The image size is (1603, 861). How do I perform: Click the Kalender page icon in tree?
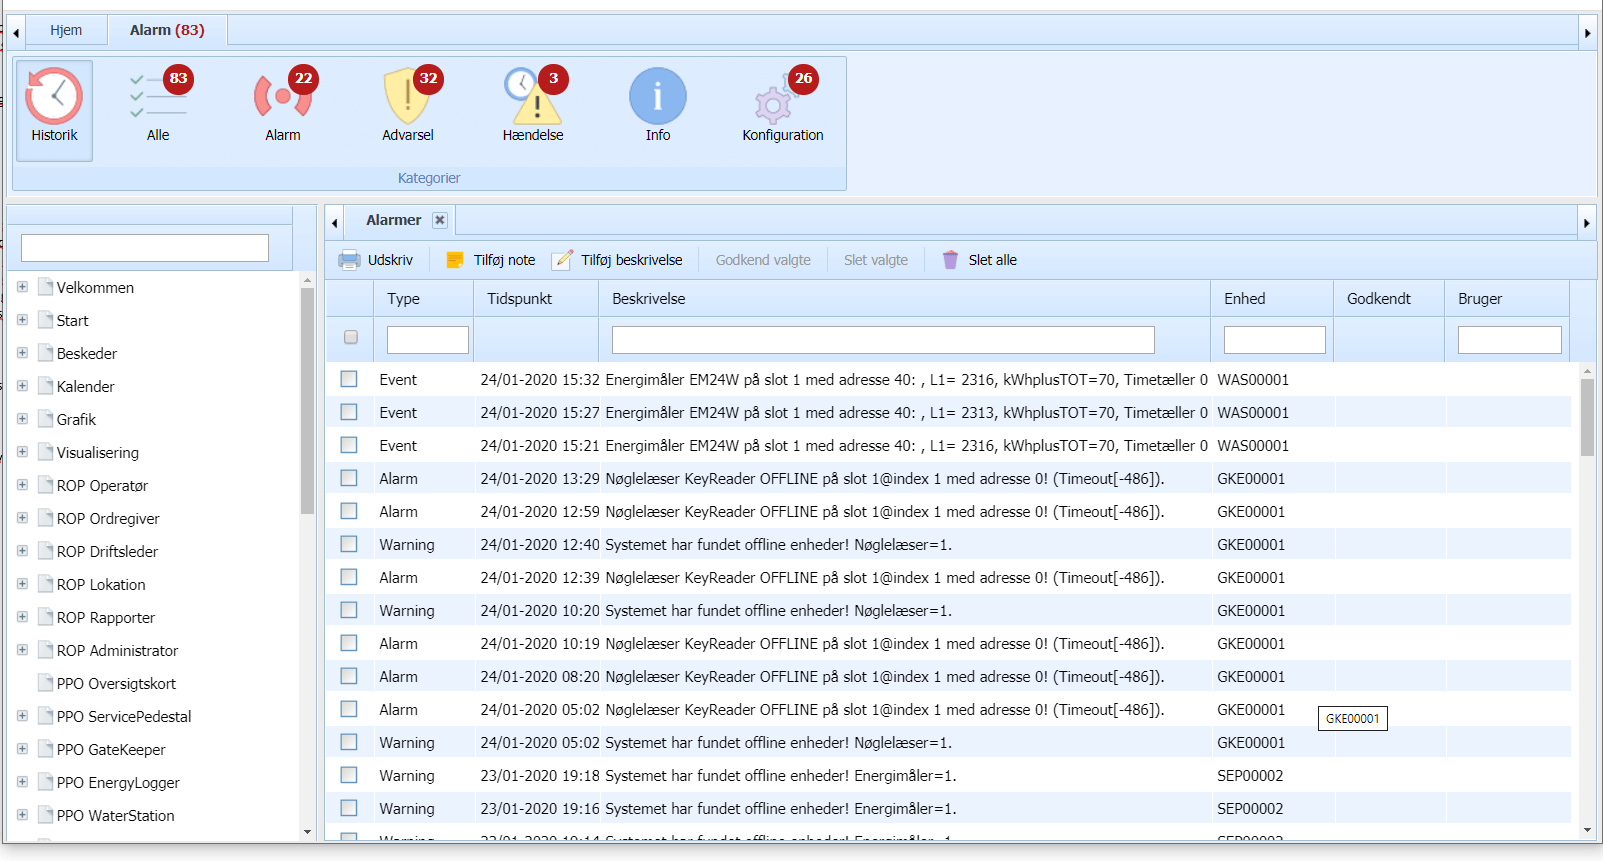(x=45, y=386)
